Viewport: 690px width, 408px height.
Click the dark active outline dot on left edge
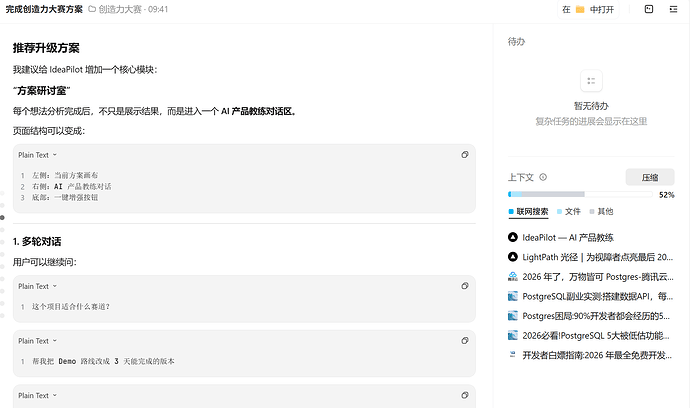2,217
